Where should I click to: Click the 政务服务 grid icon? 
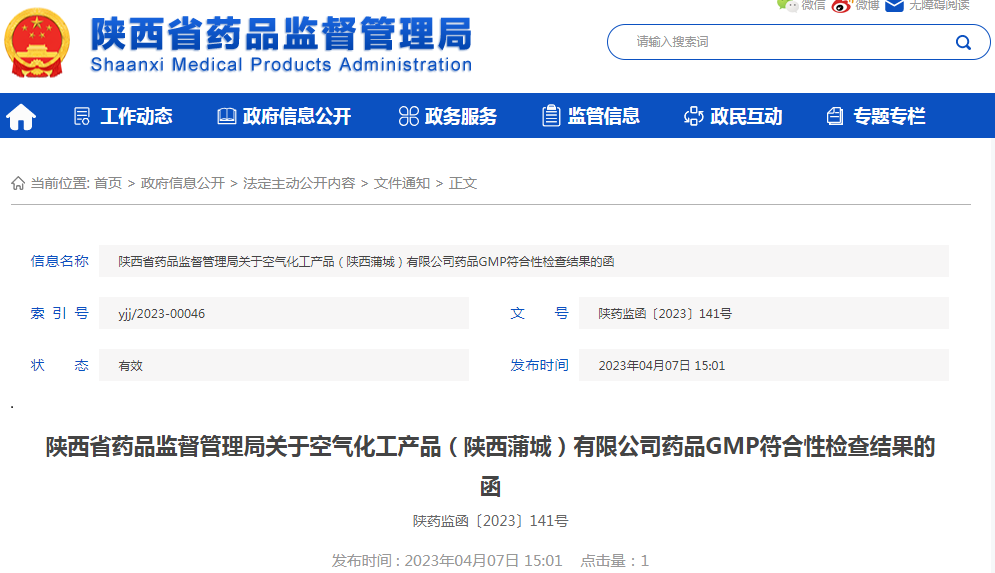click(x=409, y=116)
